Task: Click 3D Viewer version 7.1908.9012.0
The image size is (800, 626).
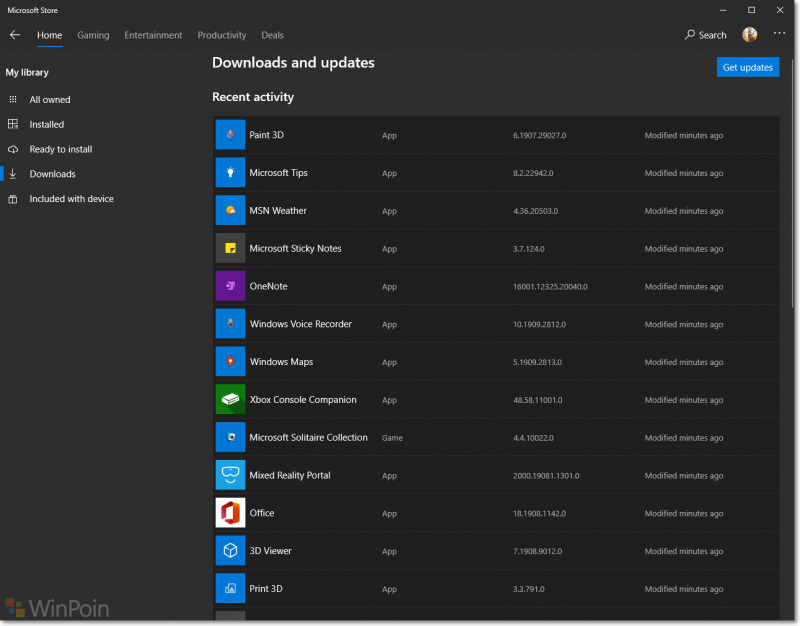Action: 537,551
